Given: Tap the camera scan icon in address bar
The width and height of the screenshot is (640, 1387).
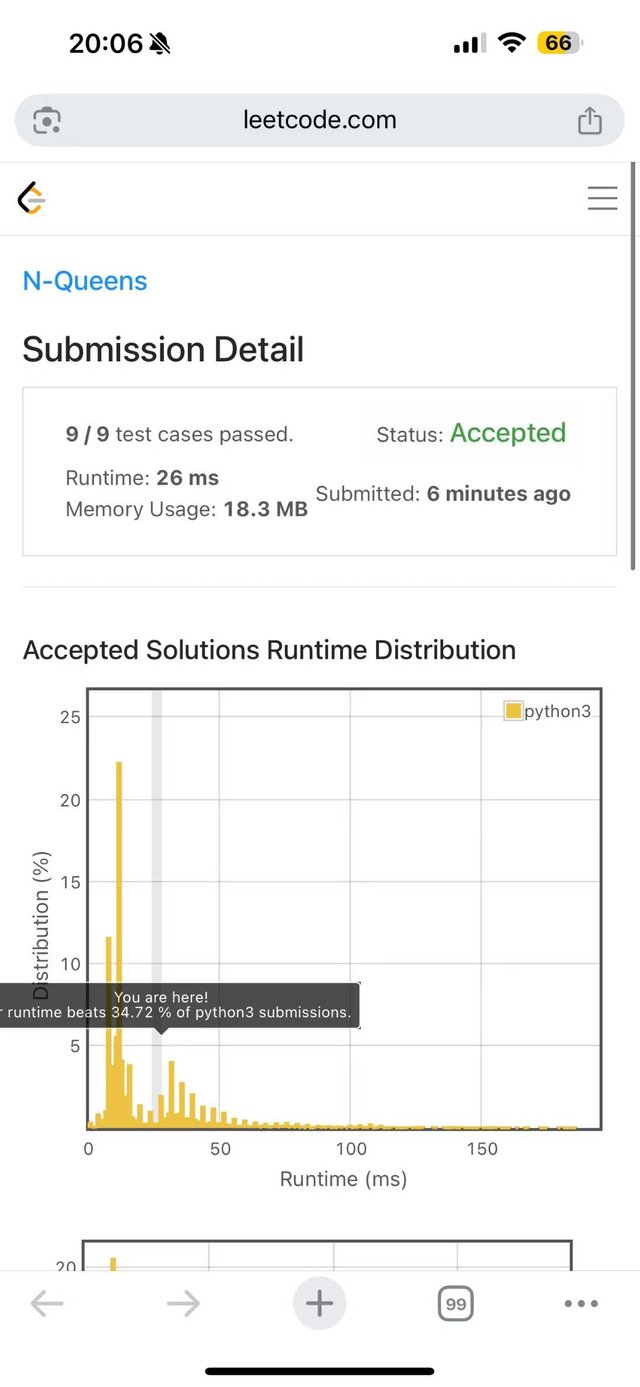Looking at the screenshot, I should 47,121.
